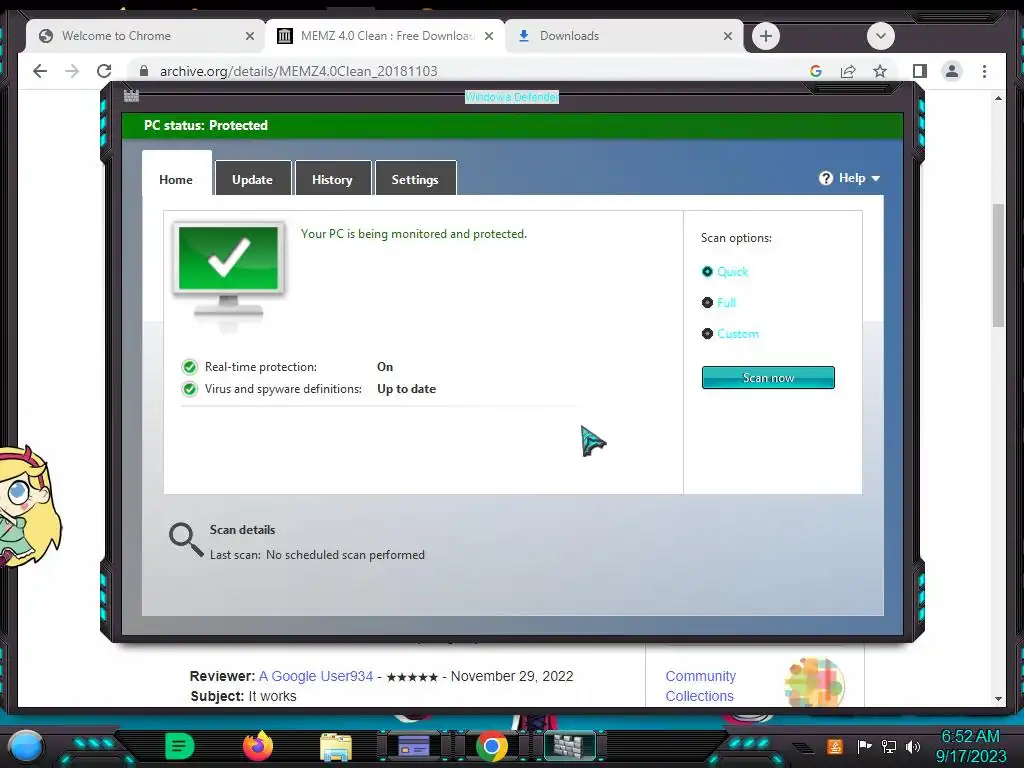Open Community Collections link
Screen dimensions: 1024x768
(700, 686)
